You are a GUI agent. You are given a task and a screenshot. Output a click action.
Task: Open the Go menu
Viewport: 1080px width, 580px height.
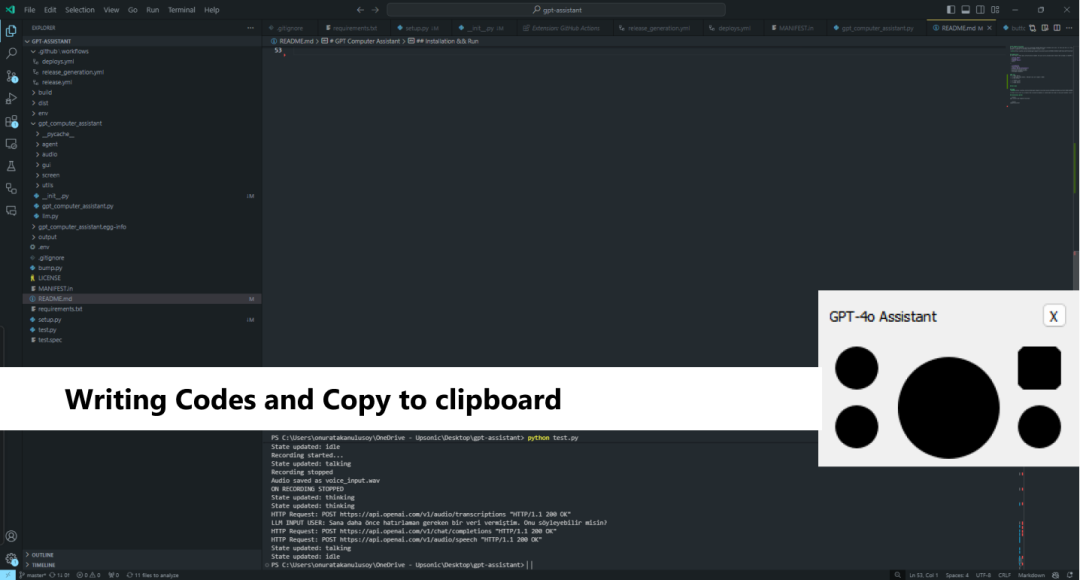click(132, 10)
